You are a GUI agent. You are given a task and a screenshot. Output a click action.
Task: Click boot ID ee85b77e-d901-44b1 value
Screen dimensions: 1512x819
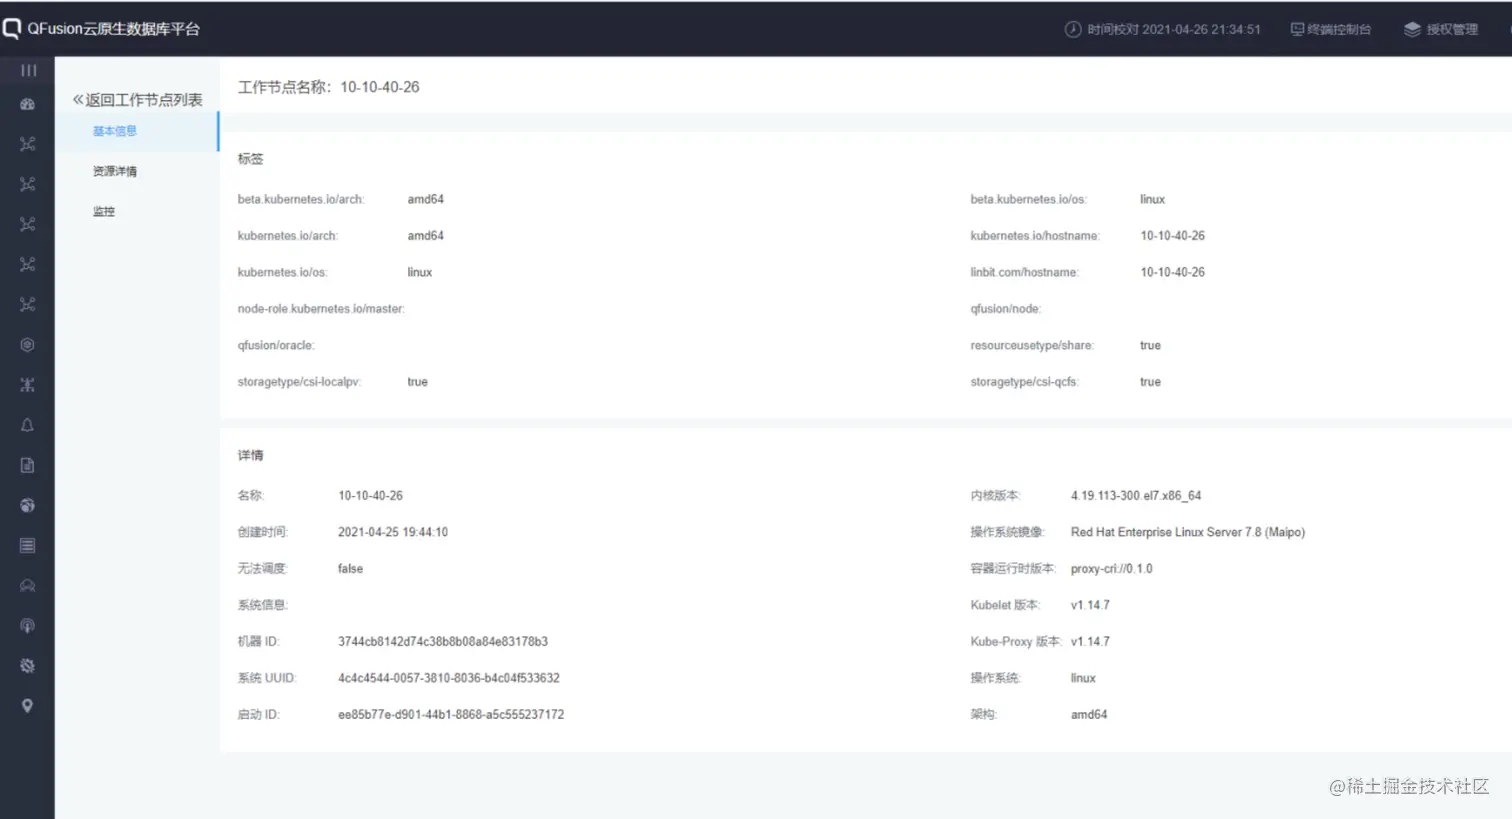pyautogui.click(x=451, y=714)
